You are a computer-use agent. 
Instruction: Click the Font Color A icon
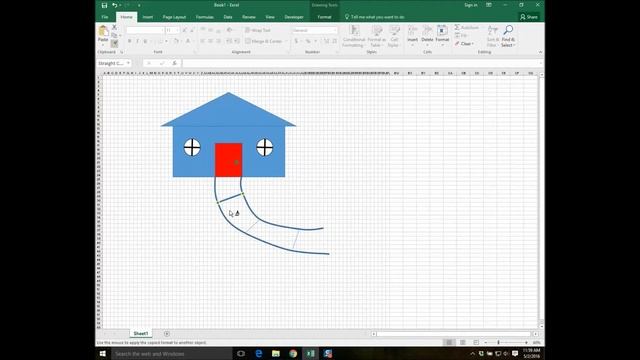pos(188,41)
